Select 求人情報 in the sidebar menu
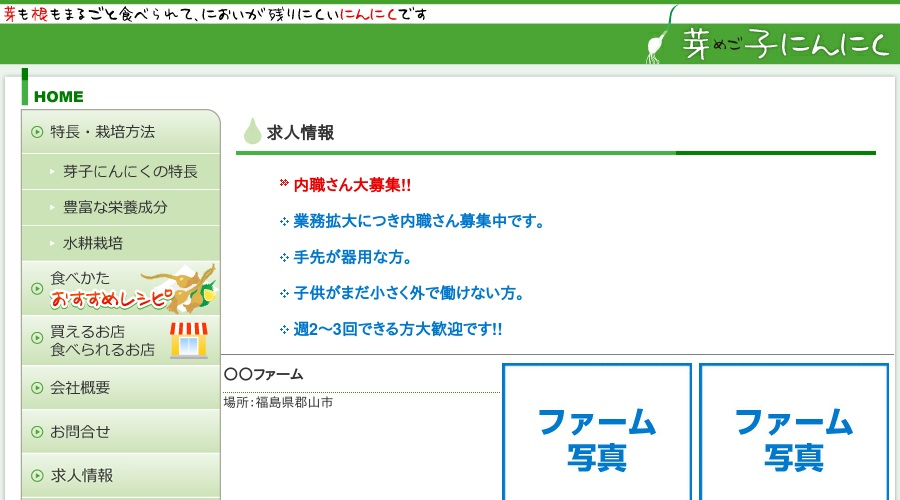This screenshot has width=900, height=500. (82, 476)
